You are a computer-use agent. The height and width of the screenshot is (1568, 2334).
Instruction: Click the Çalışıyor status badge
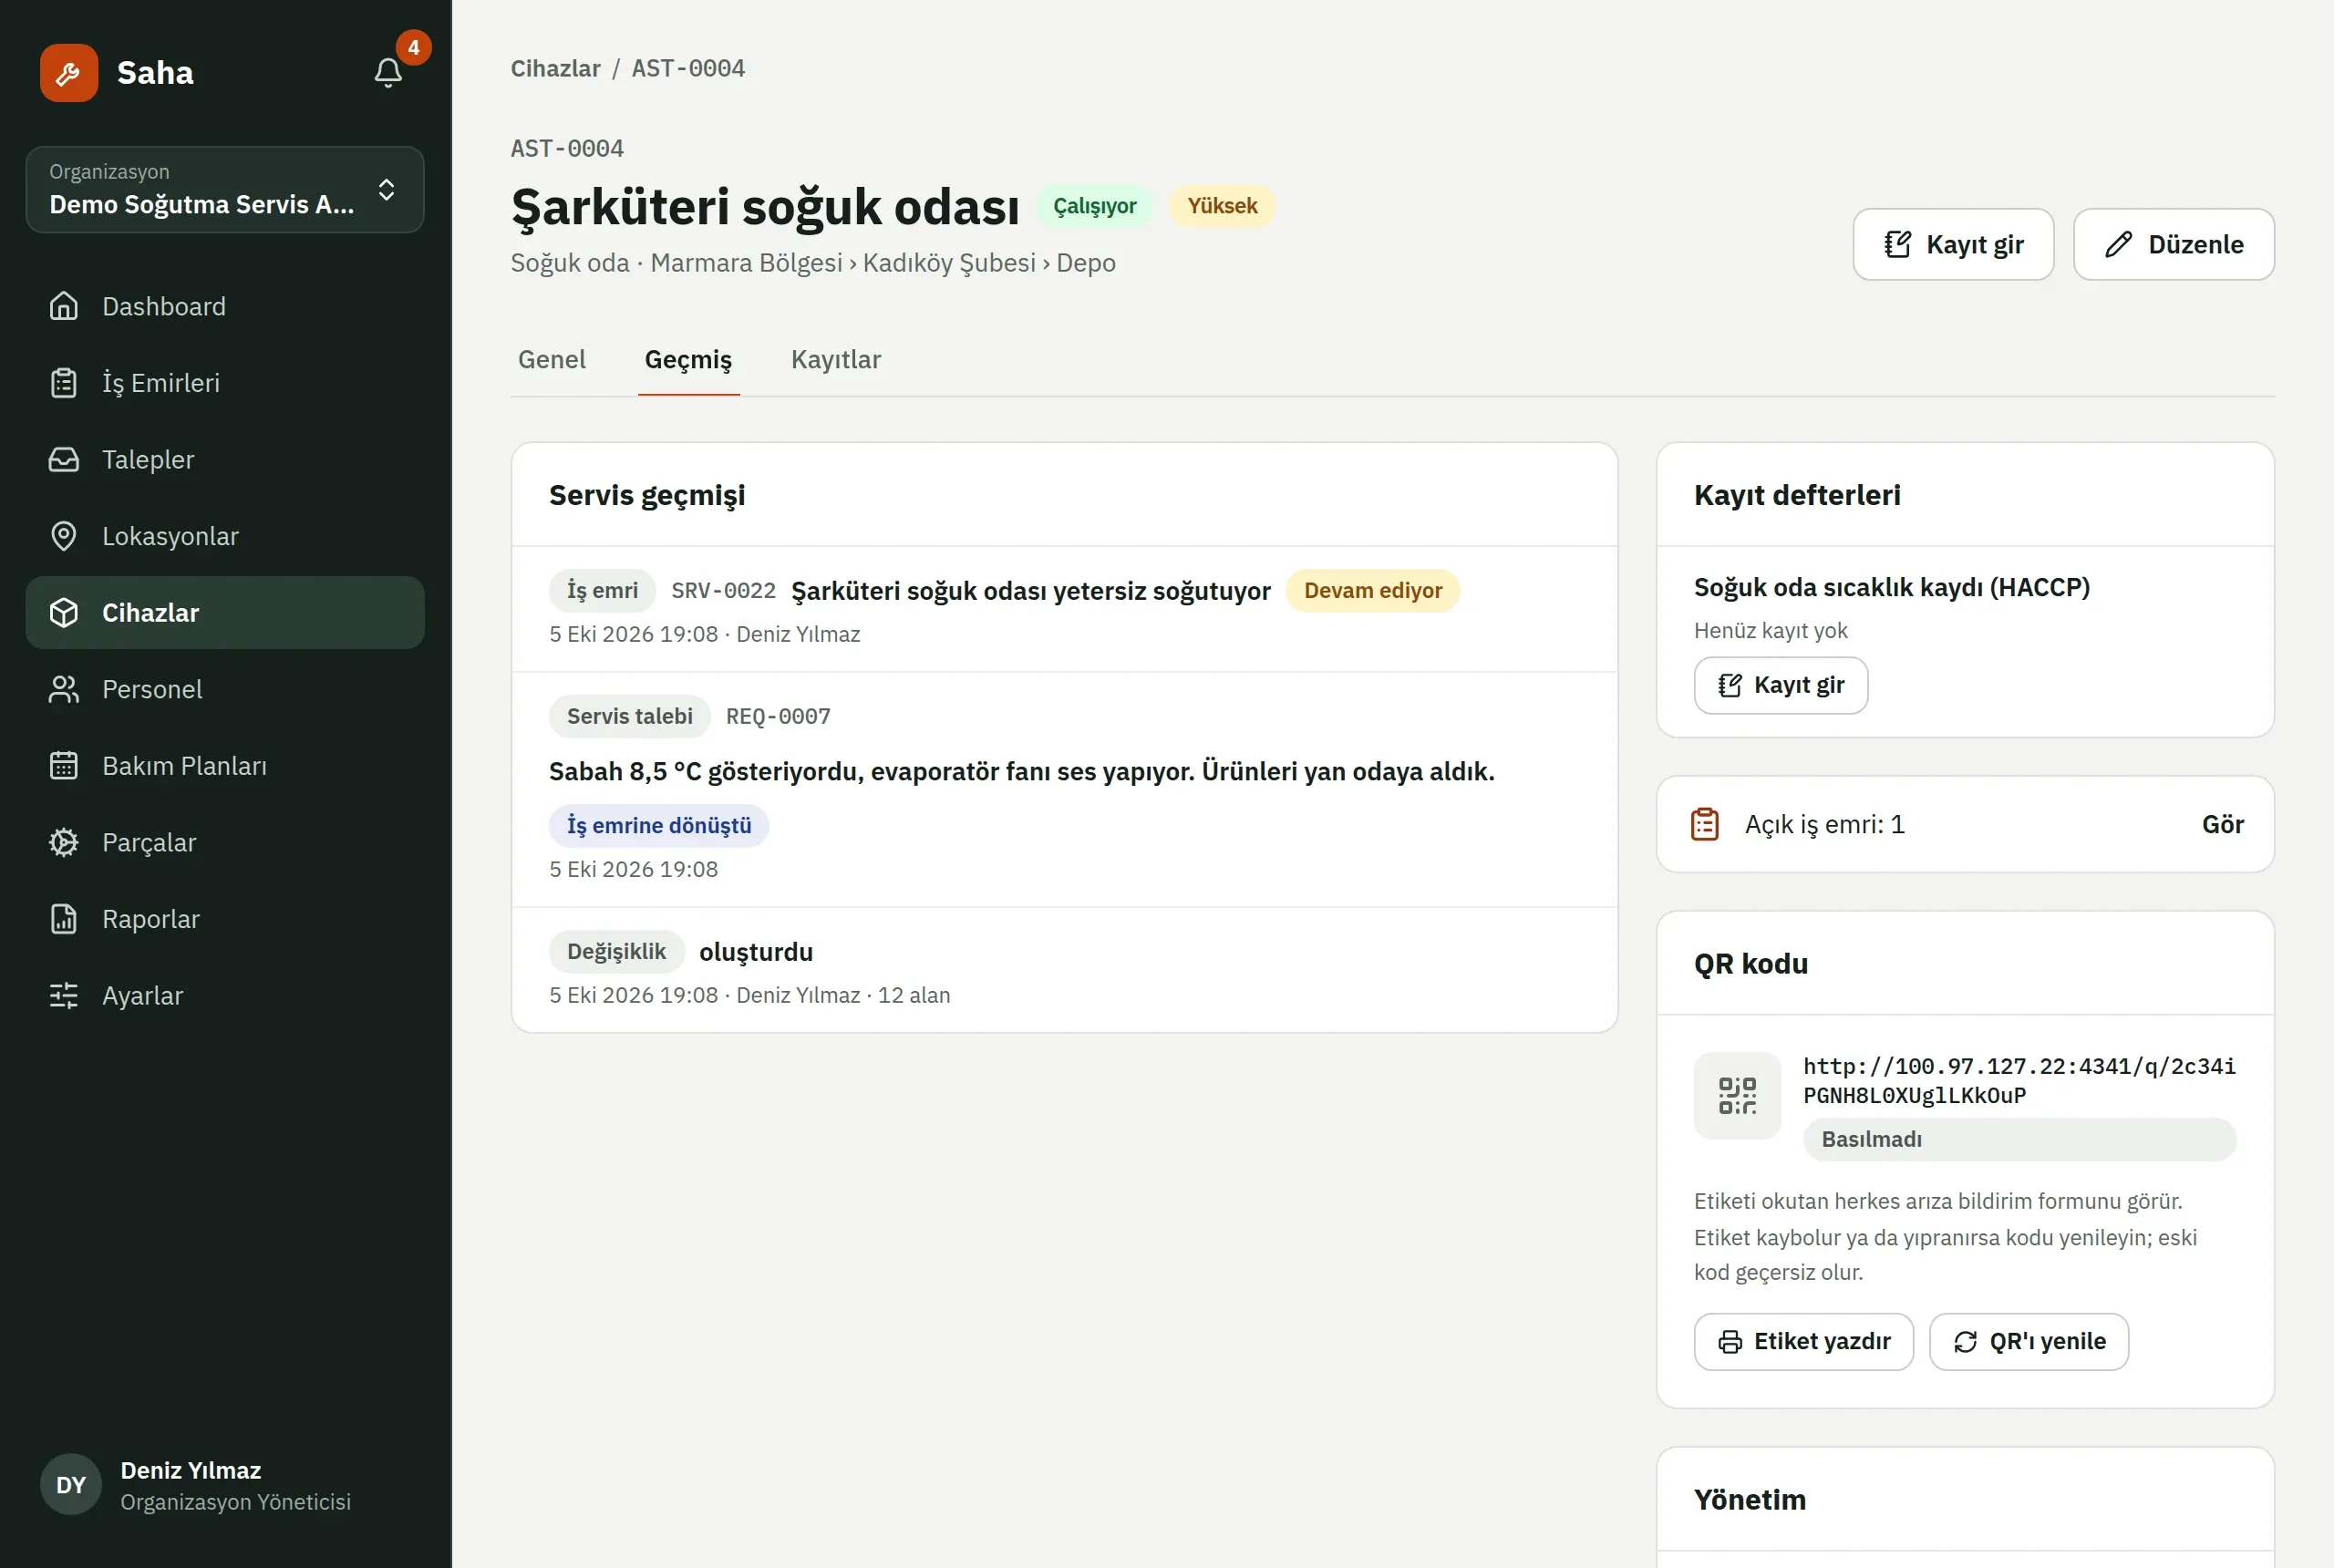click(x=1094, y=206)
